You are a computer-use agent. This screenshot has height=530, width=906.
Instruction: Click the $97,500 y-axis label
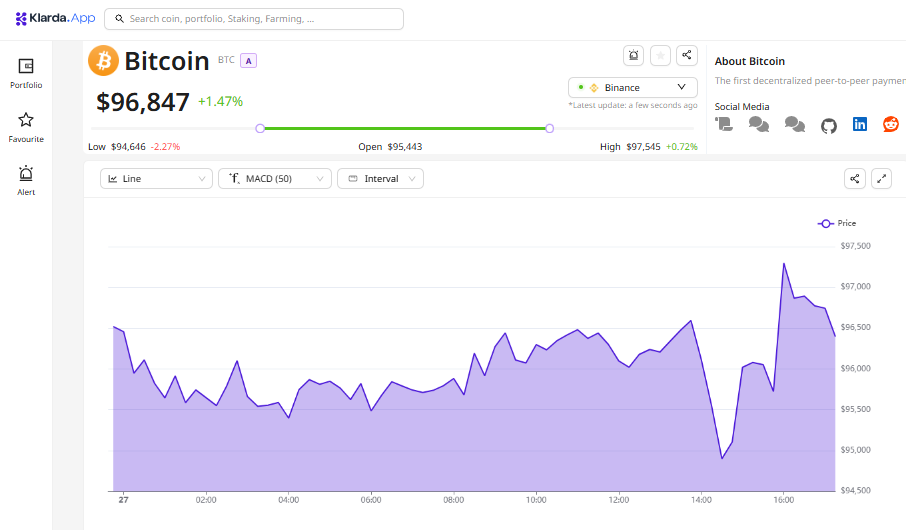[855, 246]
